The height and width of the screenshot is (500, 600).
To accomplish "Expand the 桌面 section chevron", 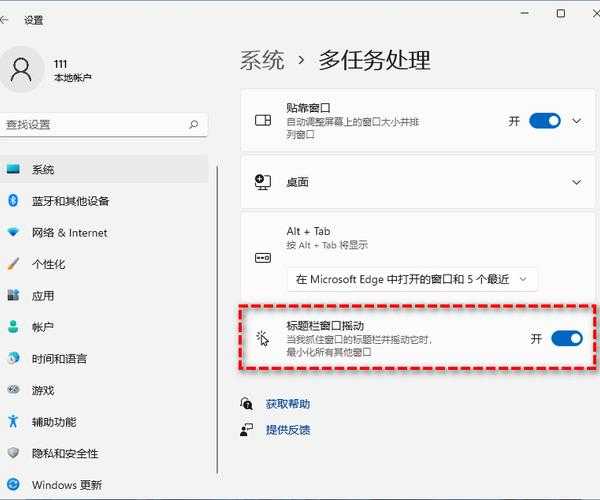I will [x=576, y=182].
